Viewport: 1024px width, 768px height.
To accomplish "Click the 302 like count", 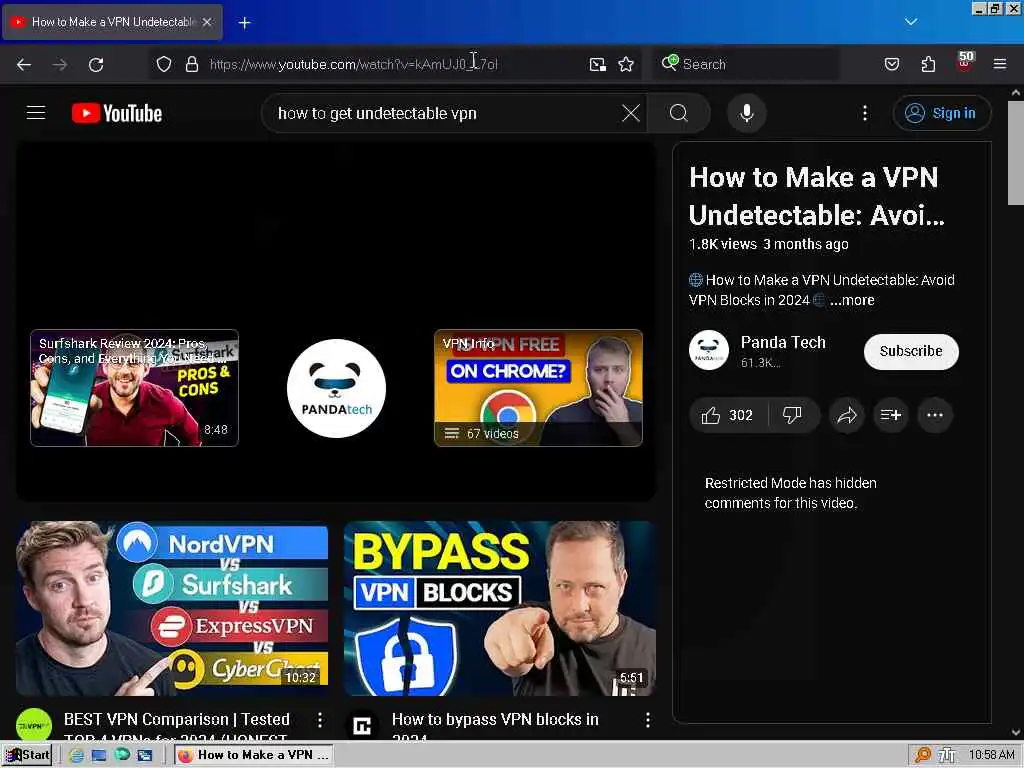I will coord(741,415).
